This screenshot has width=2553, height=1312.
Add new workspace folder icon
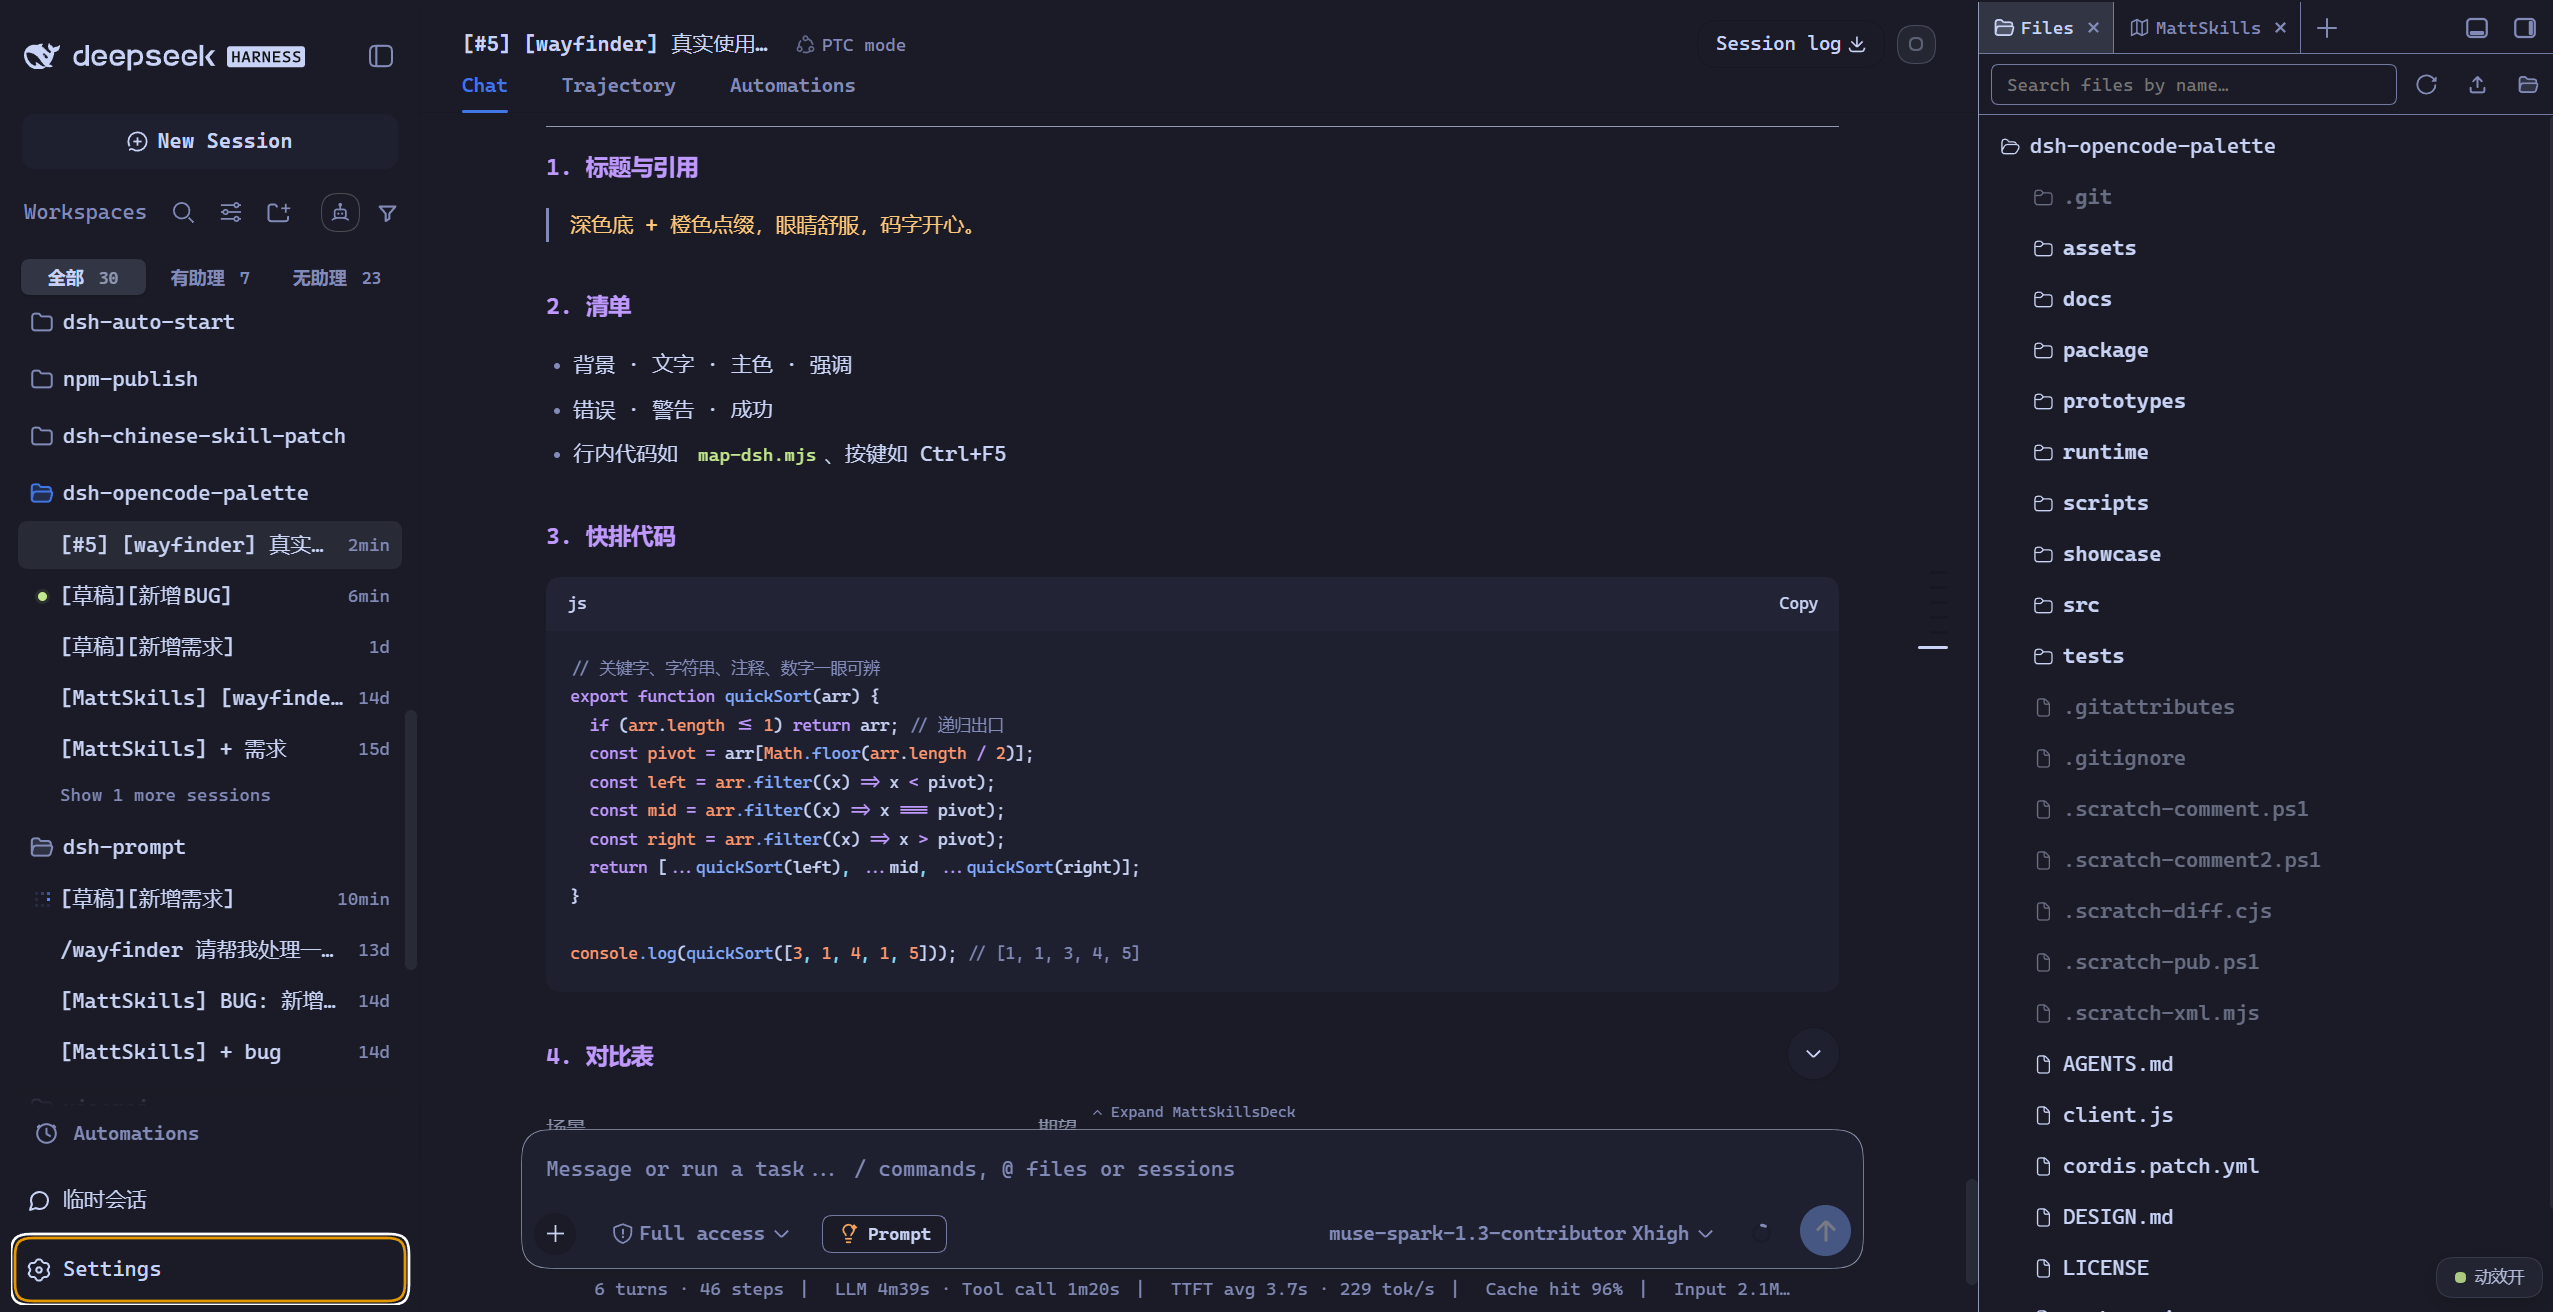(279, 212)
